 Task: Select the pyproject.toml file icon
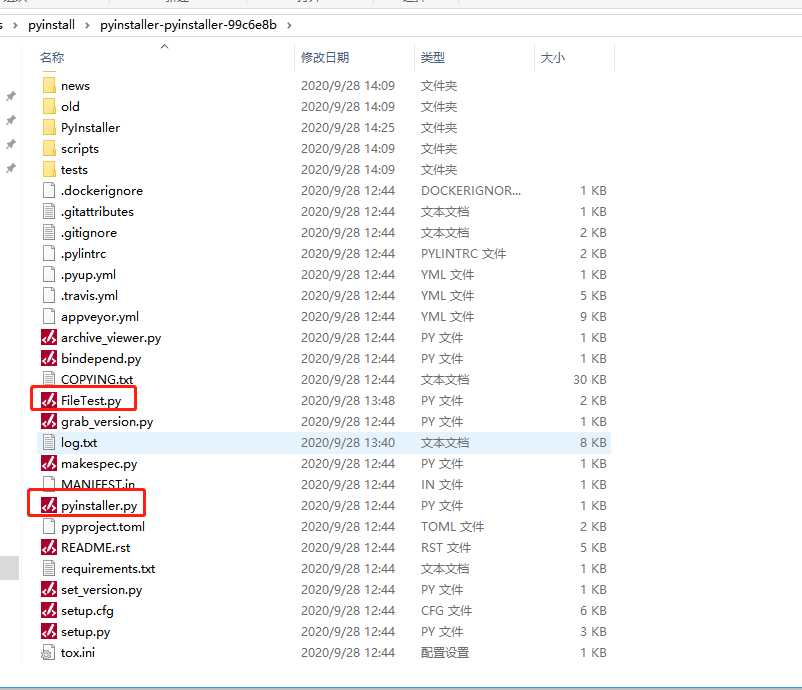(49, 527)
